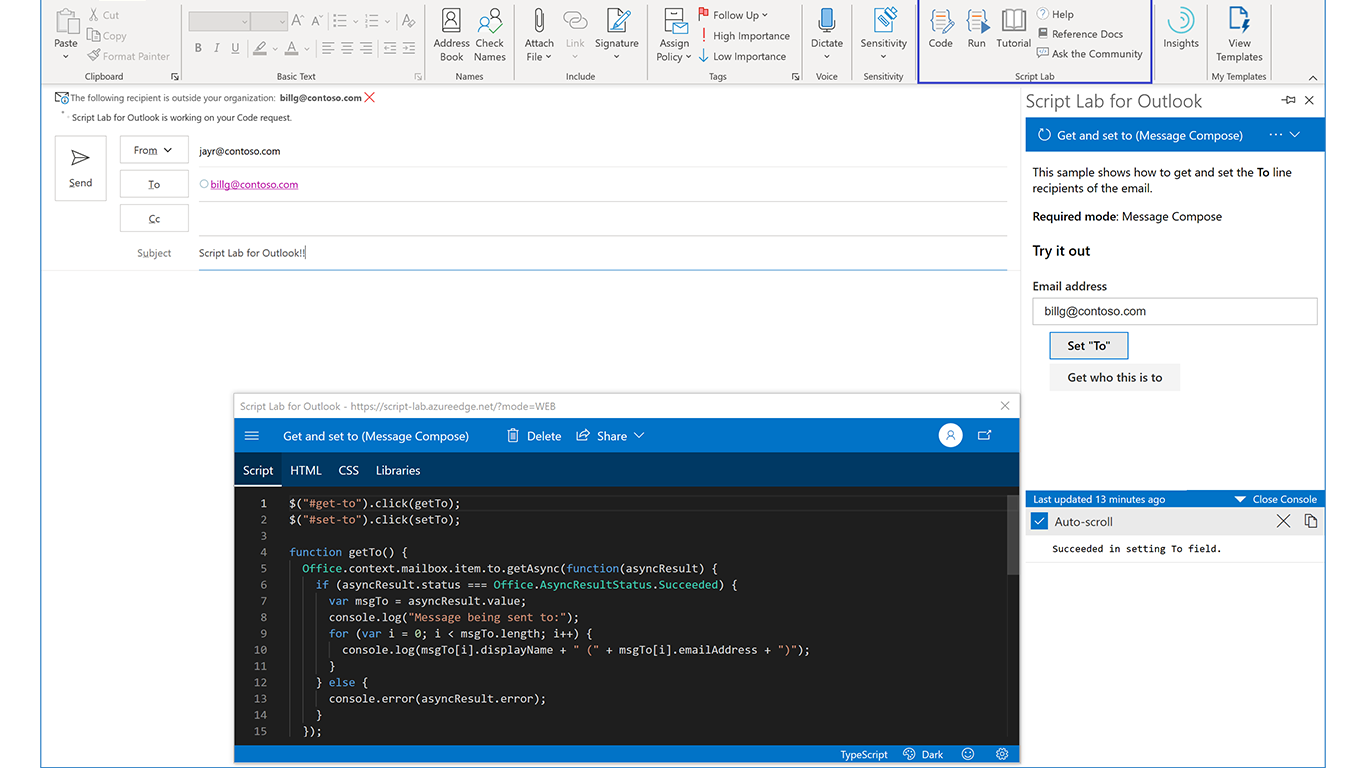Open the From account dropdown
1366x768 pixels.
[154, 150]
